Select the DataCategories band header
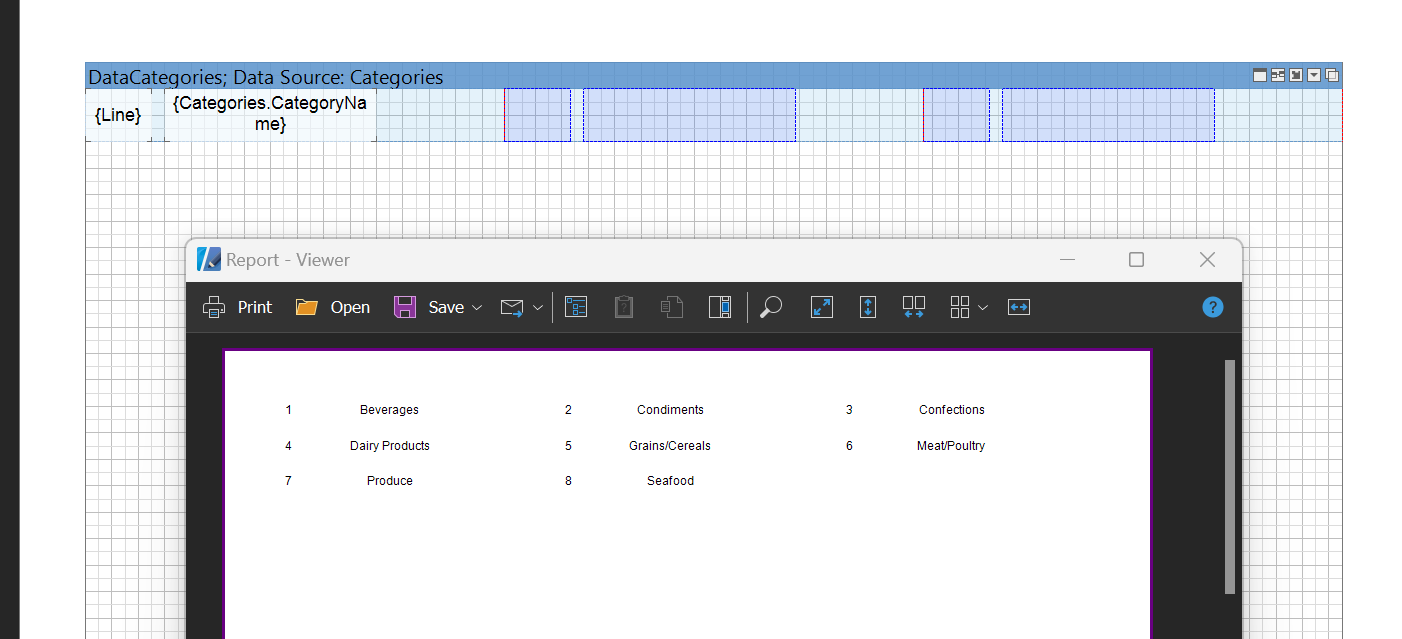The image size is (1402, 639). pyautogui.click(x=713, y=76)
